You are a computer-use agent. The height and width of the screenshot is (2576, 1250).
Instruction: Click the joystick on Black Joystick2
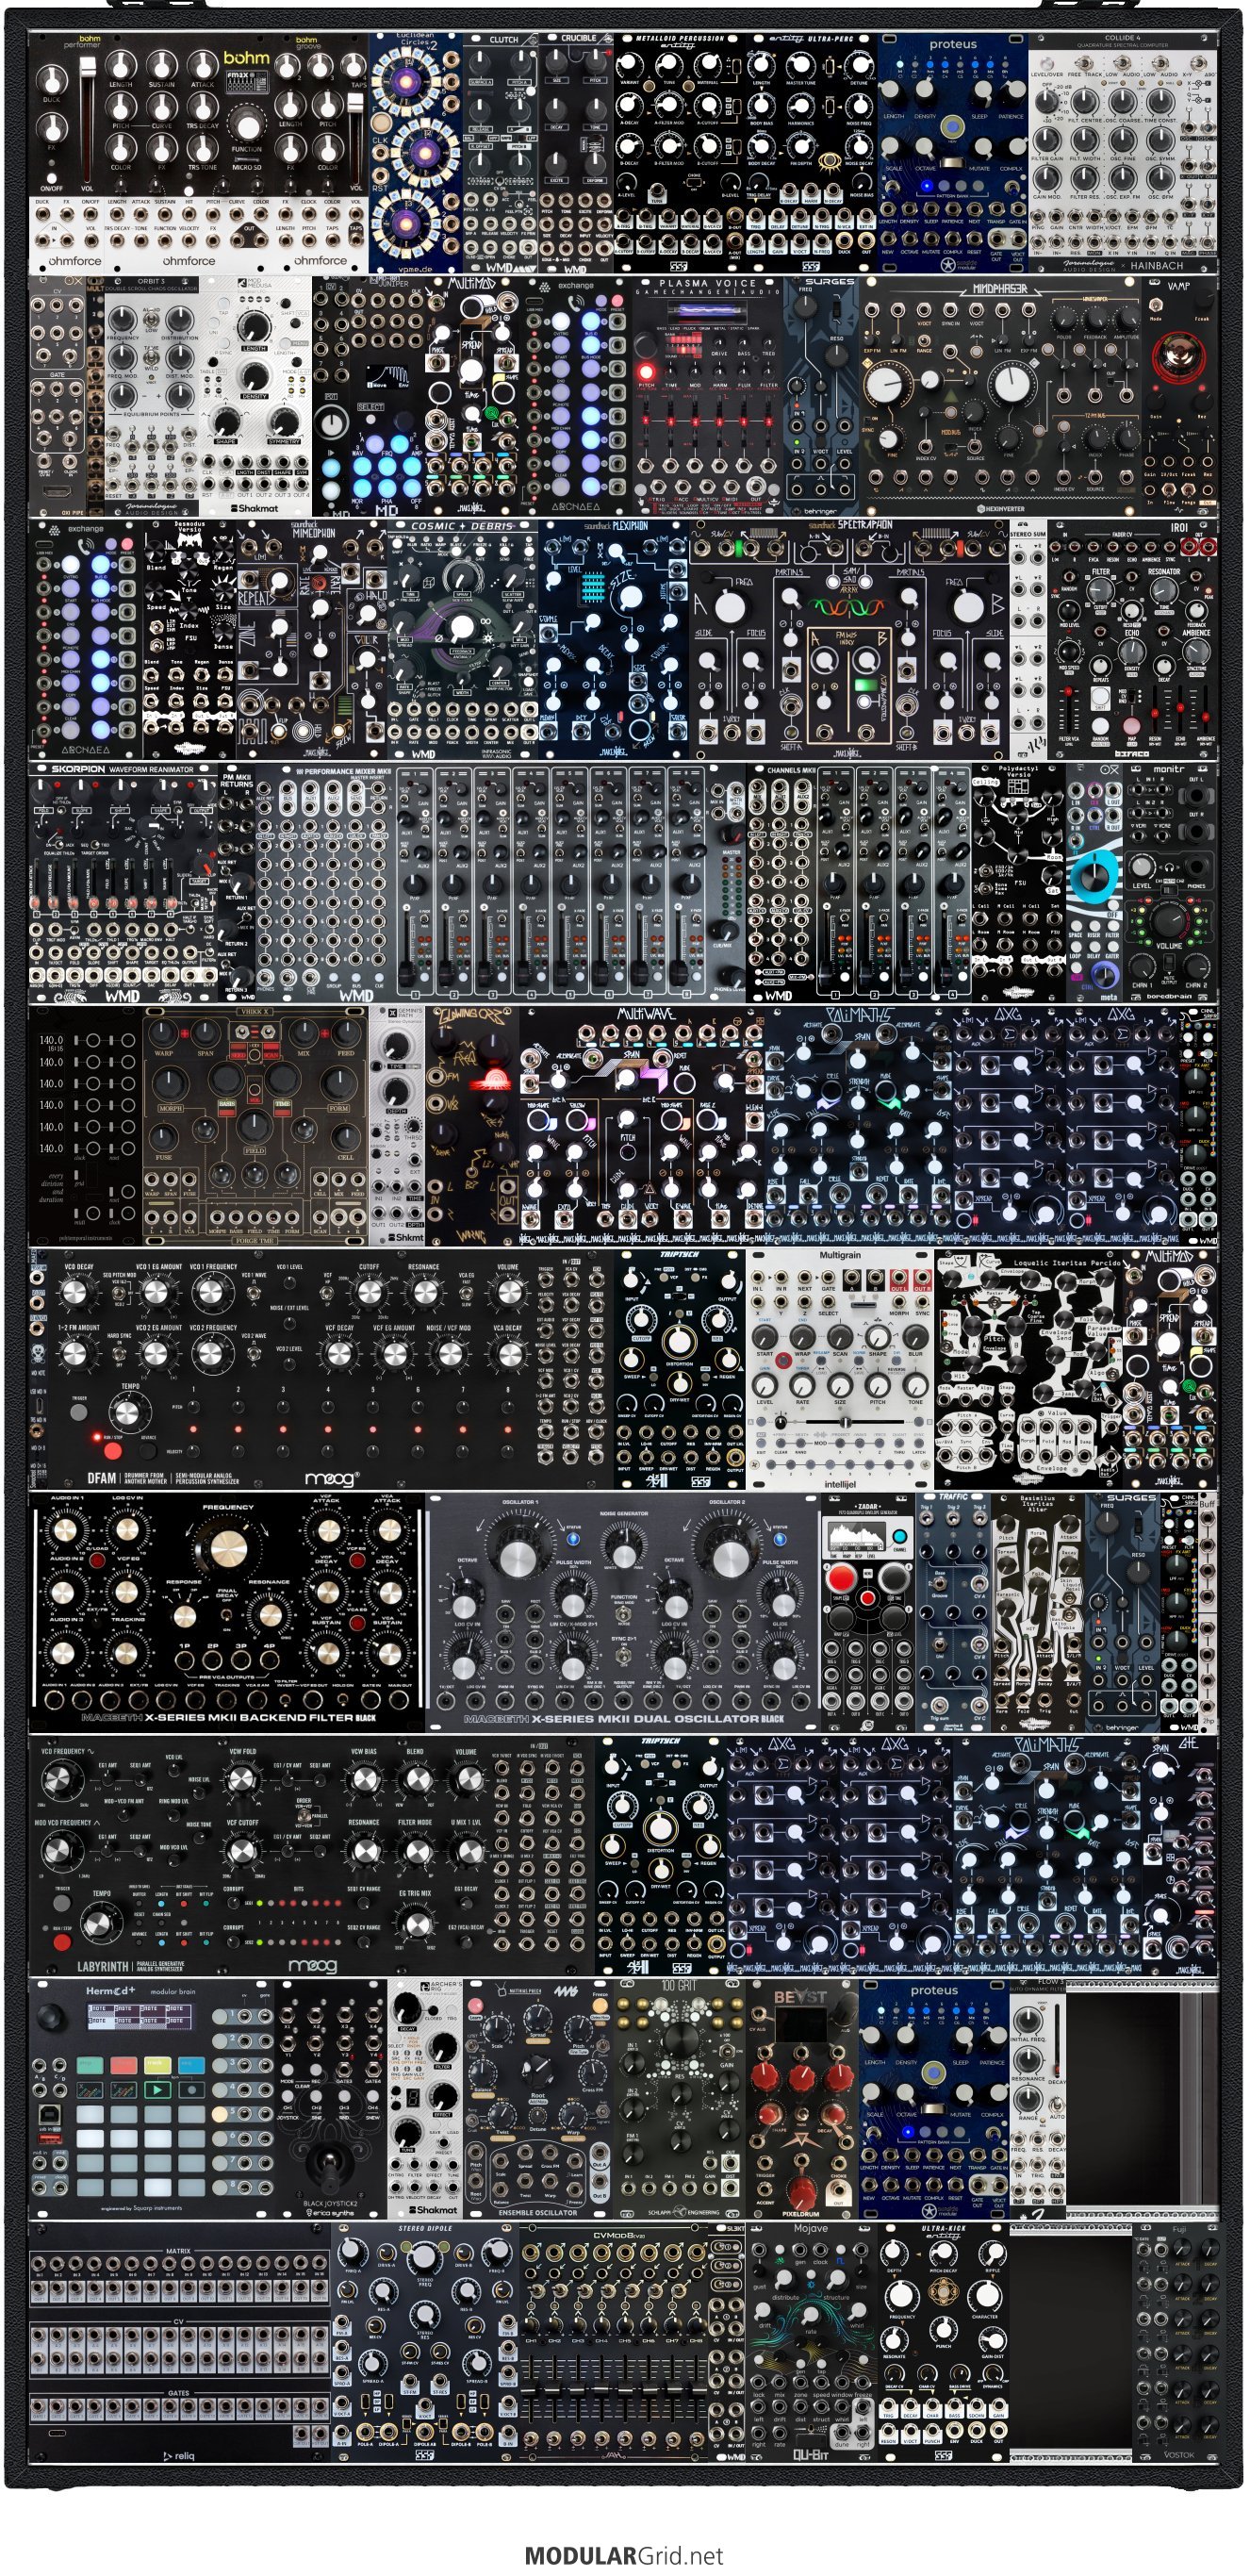click(328, 2161)
